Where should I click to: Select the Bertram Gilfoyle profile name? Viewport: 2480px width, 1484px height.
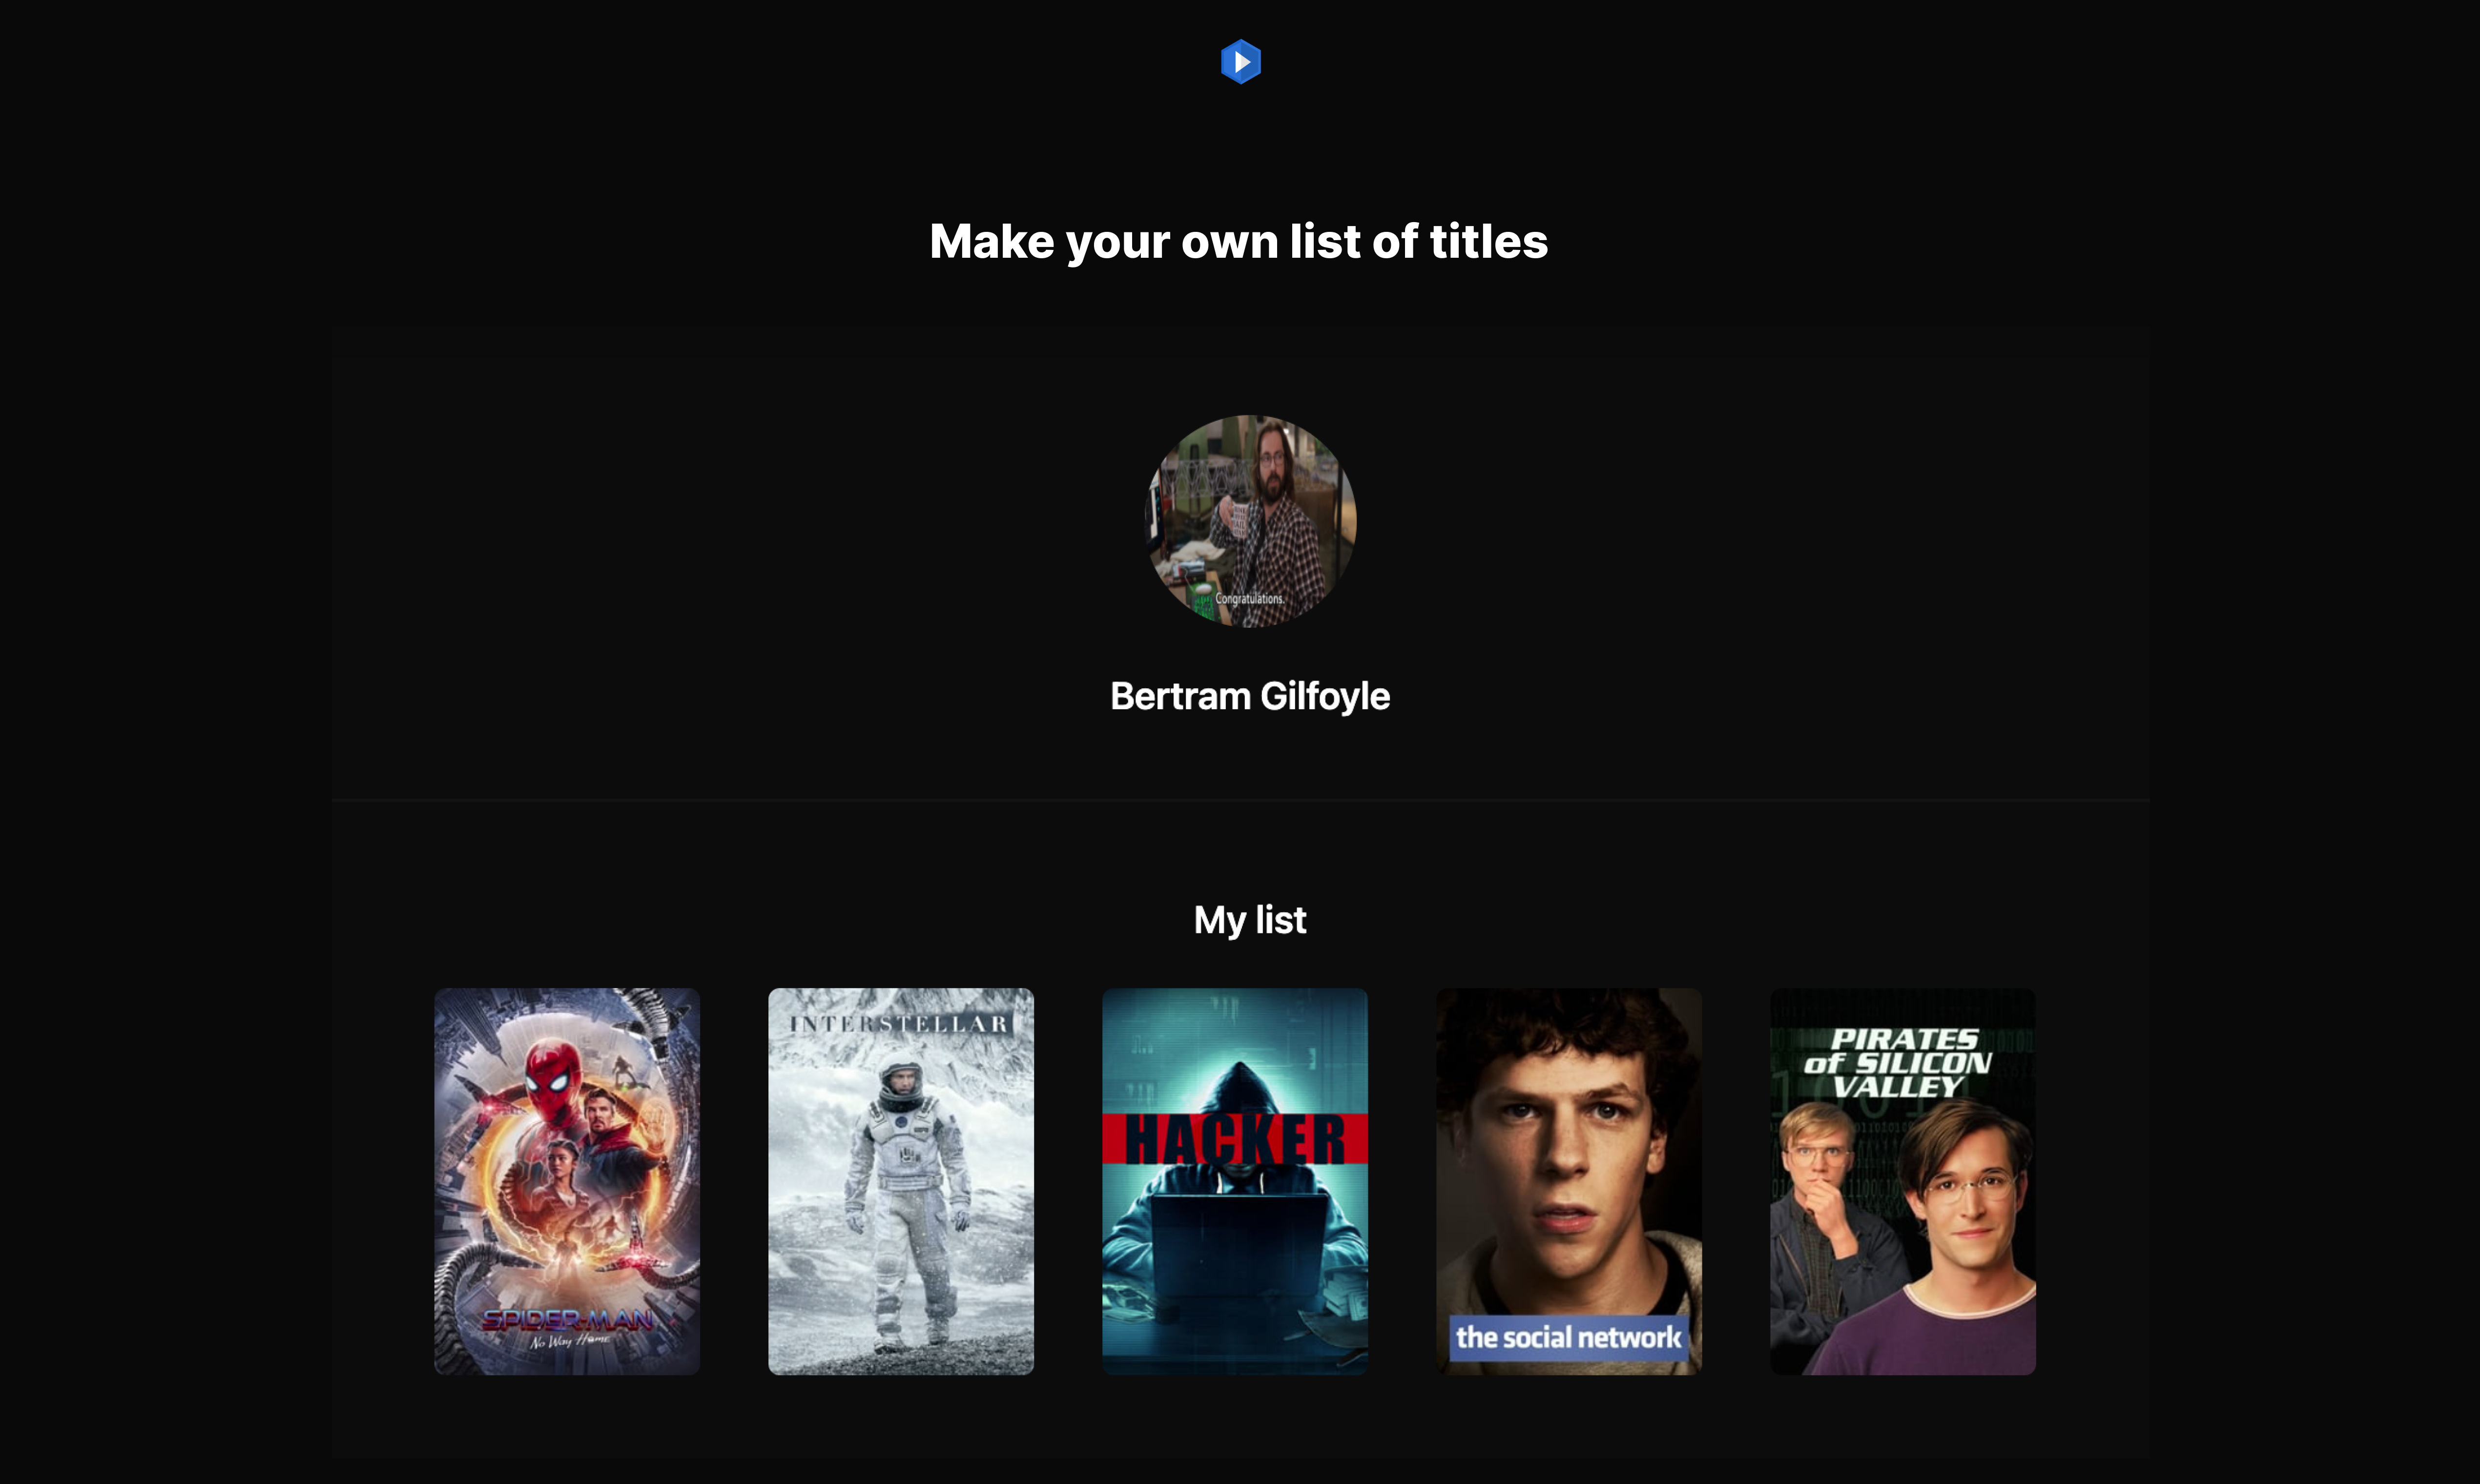click(1250, 695)
